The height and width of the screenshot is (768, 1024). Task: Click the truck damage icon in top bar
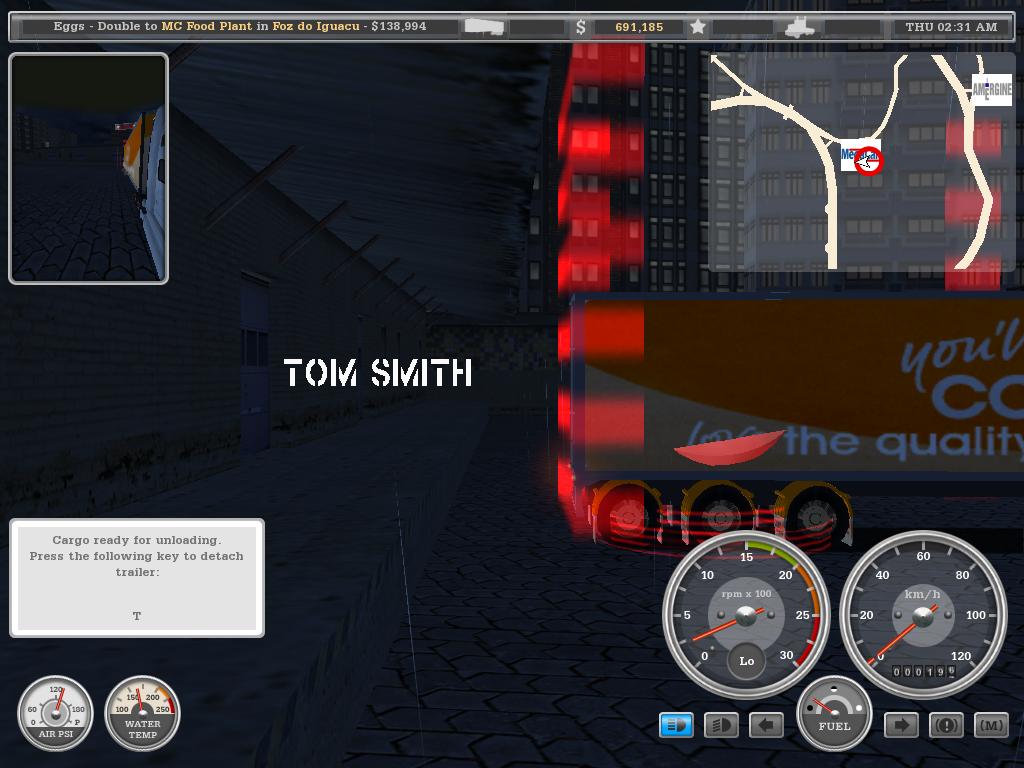799,27
